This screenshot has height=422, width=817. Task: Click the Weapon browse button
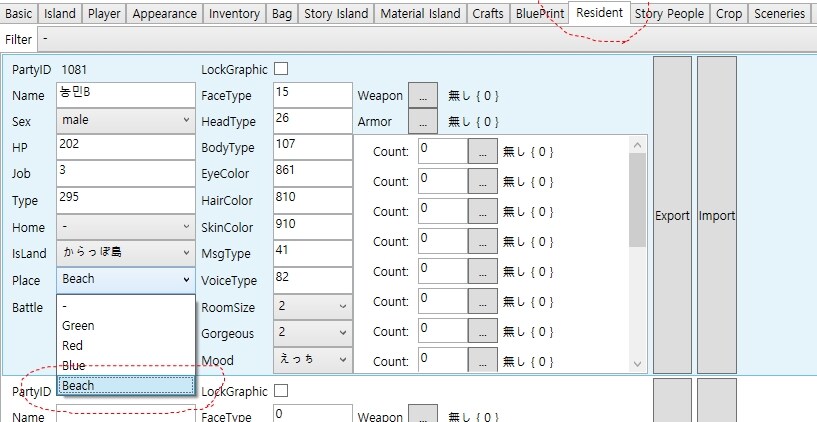pyautogui.click(x=423, y=95)
